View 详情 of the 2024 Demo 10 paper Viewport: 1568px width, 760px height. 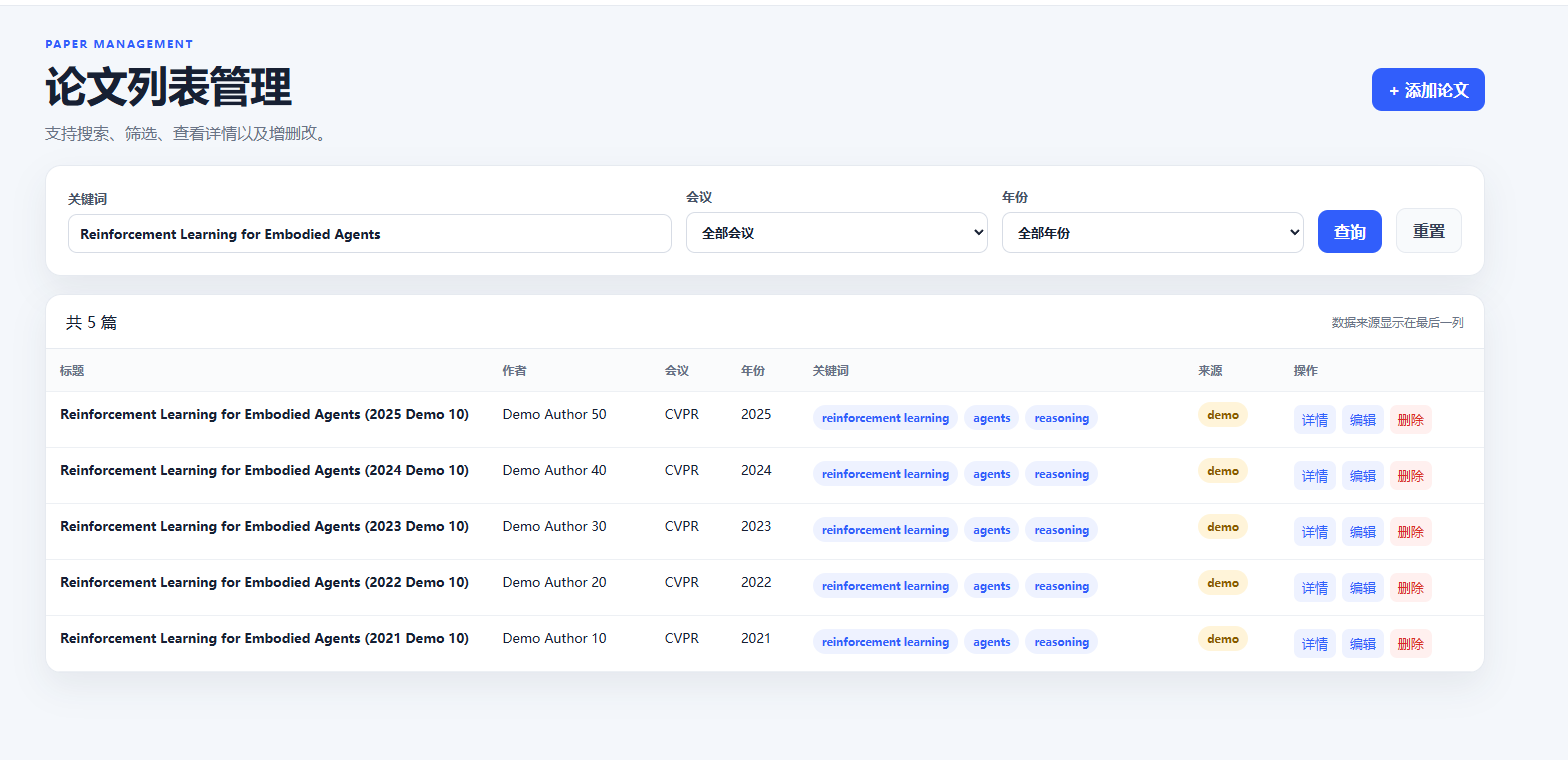pos(1315,476)
